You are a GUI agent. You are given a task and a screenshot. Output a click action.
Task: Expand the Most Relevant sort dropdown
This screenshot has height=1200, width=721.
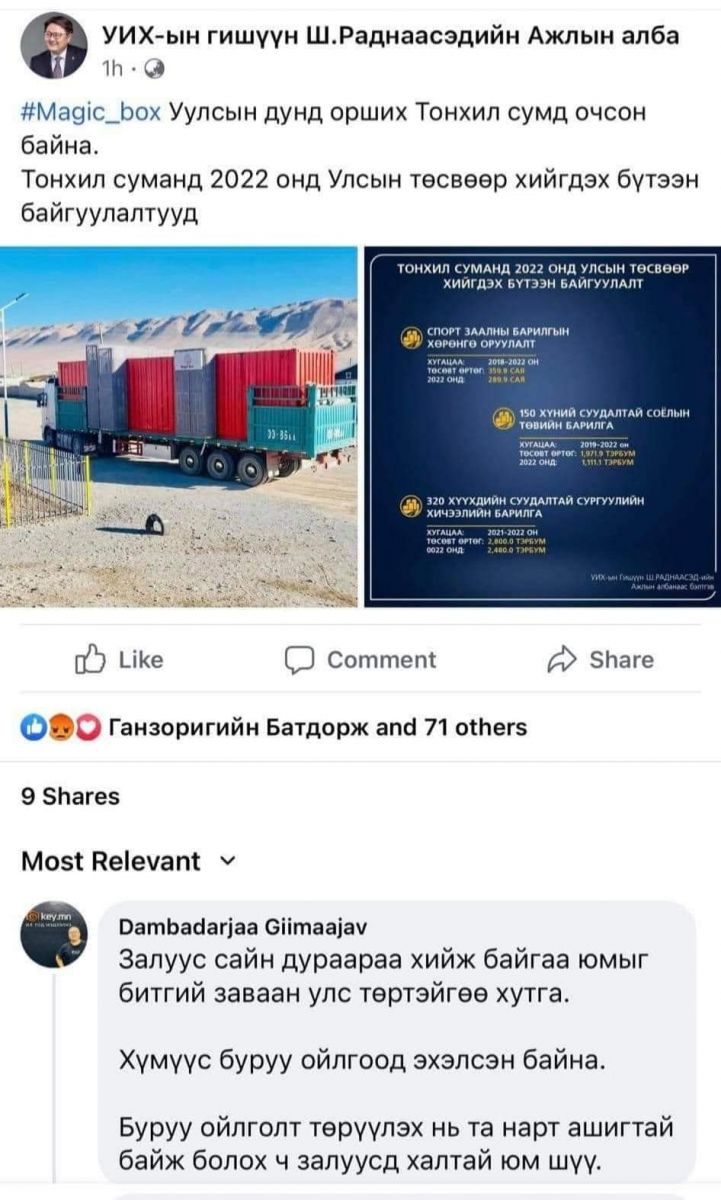point(128,861)
